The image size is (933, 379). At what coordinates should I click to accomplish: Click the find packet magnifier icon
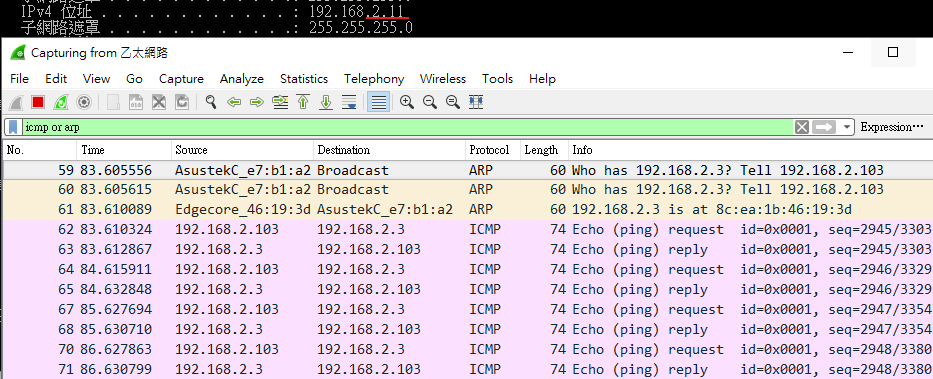coord(211,102)
